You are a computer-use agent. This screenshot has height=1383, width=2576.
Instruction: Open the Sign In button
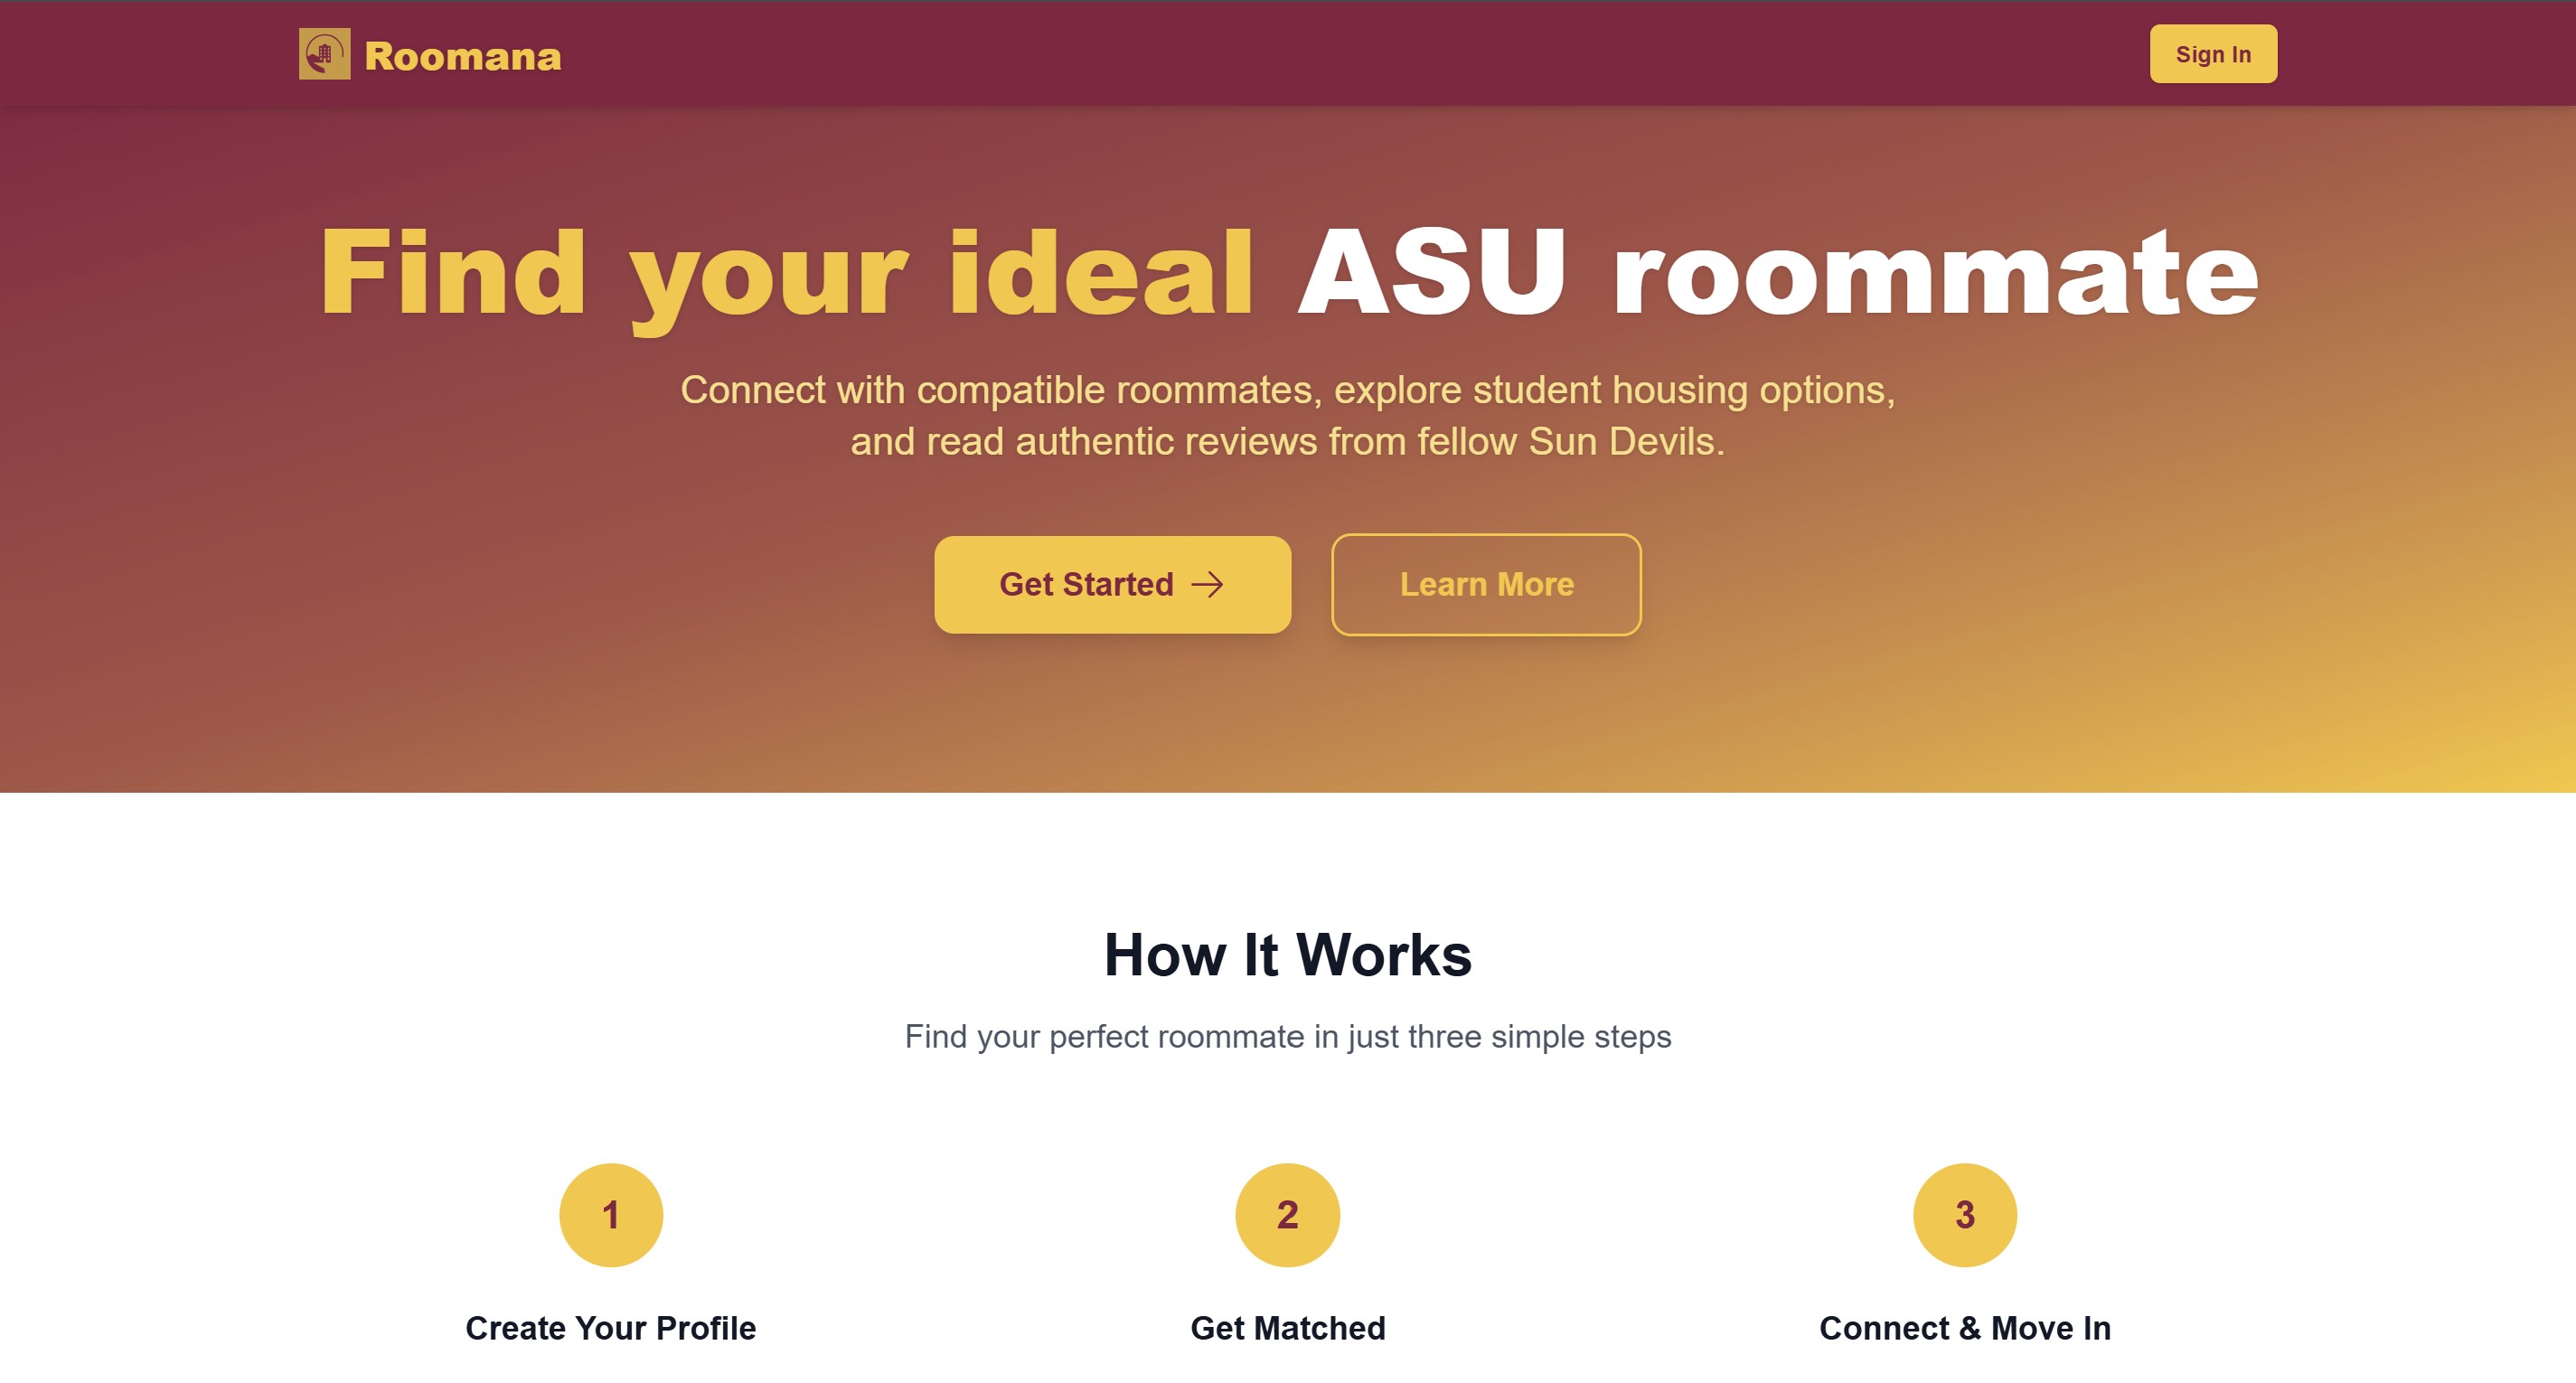click(x=2213, y=54)
